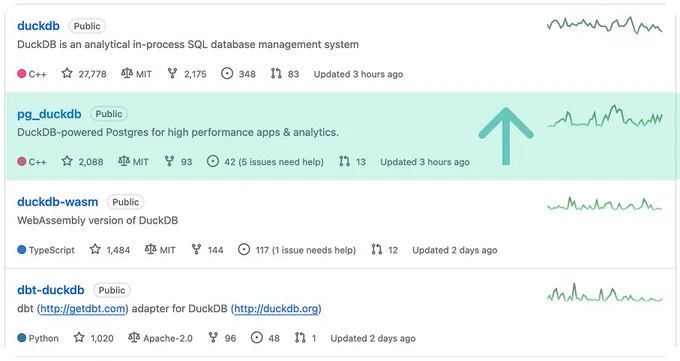Click the Apache-2.0 license scale icon
680x361 pixels.
(x=134, y=338)
